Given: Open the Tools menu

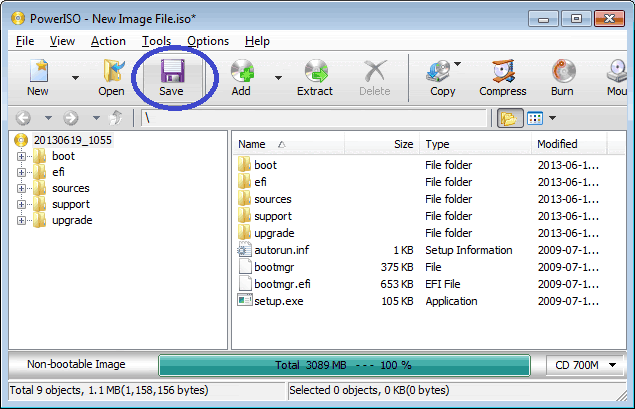Looking at the screenshot, I should click(156, 41).
